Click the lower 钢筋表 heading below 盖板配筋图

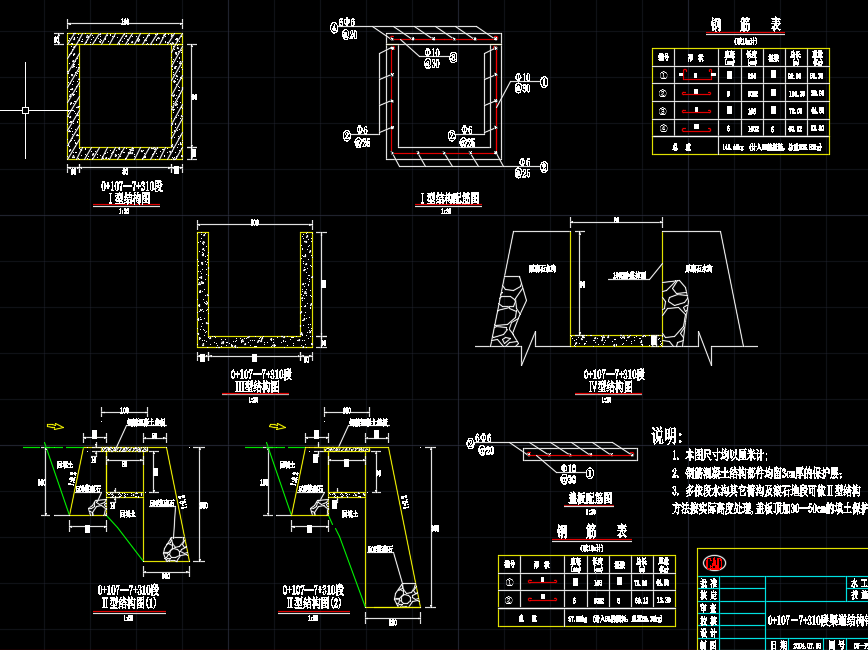592,532
